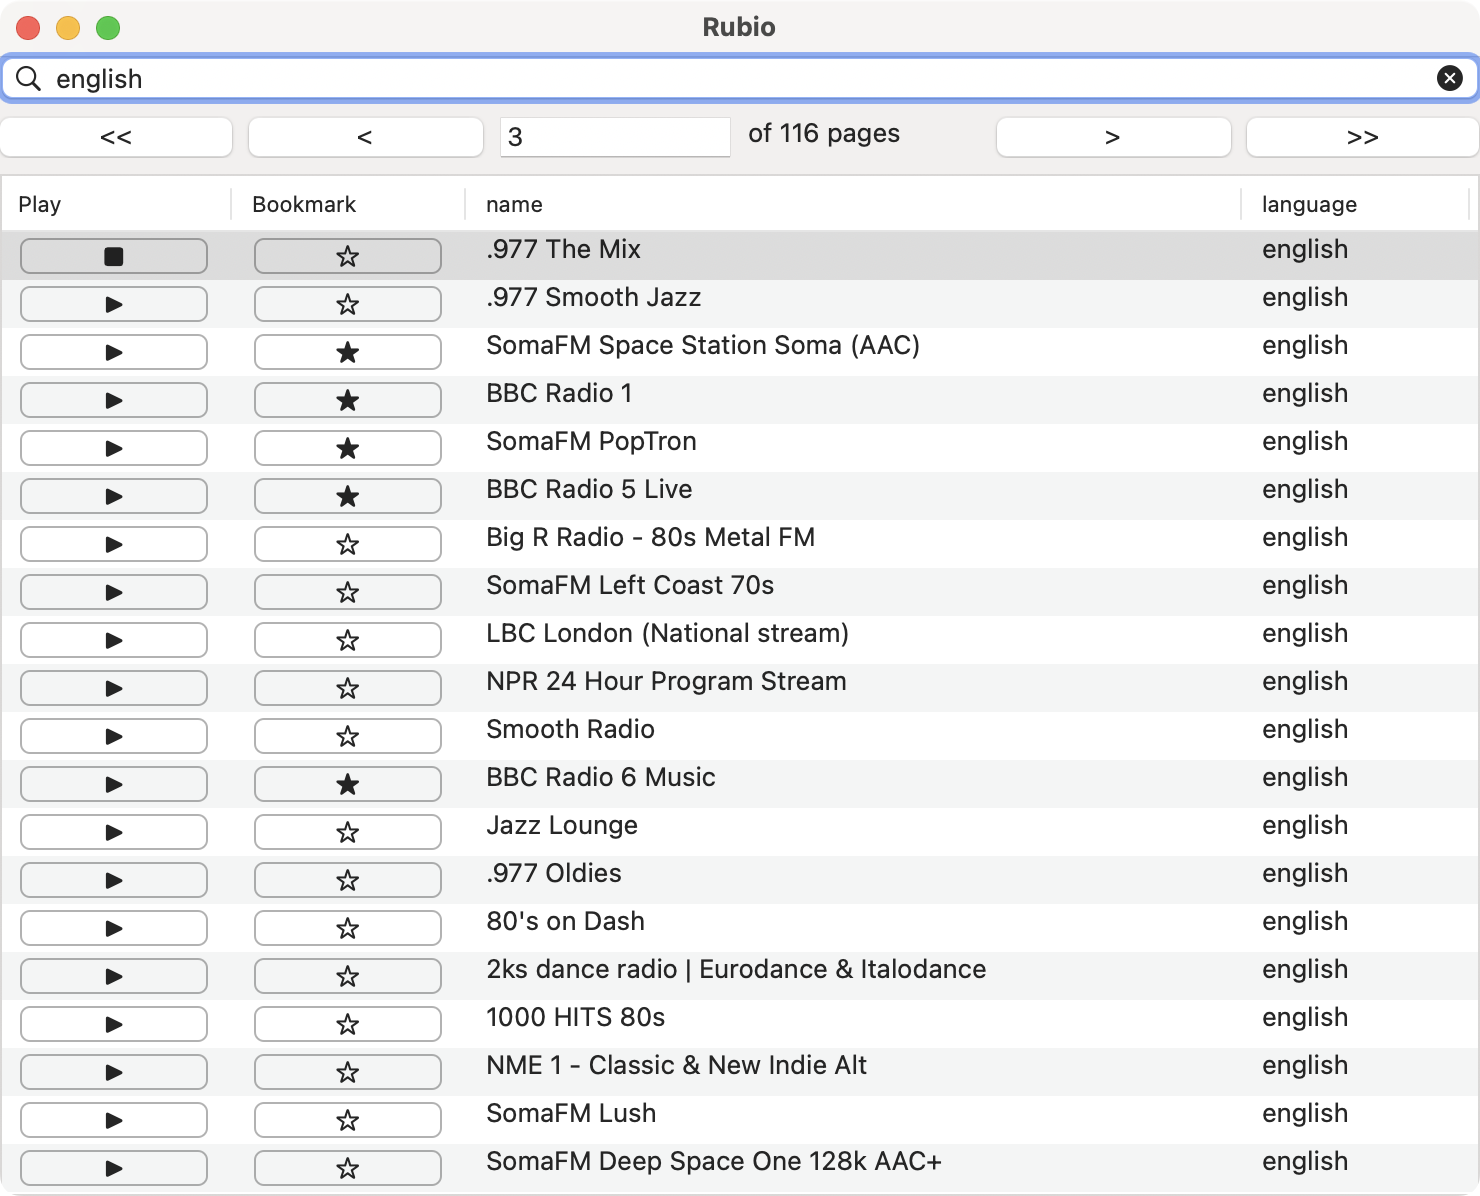Click the 'of 116 pages' label
Image resolution: width=1480 pixels, height=1196 pixels.
[824, 134]
